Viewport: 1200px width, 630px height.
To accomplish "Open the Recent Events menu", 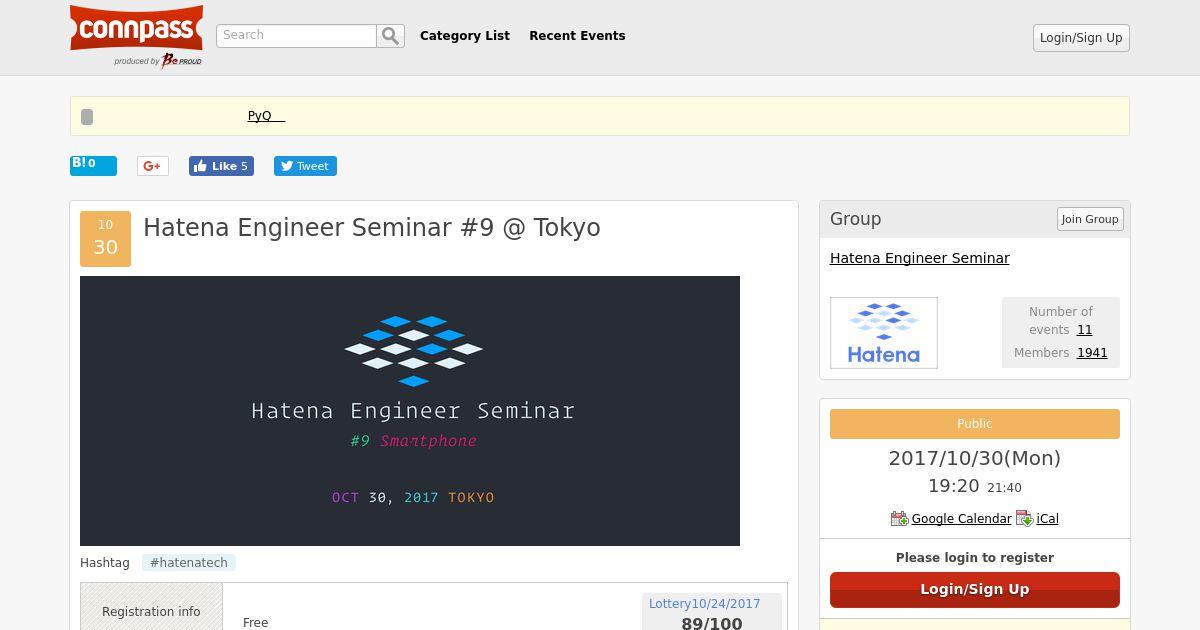I will coord(577,36).
